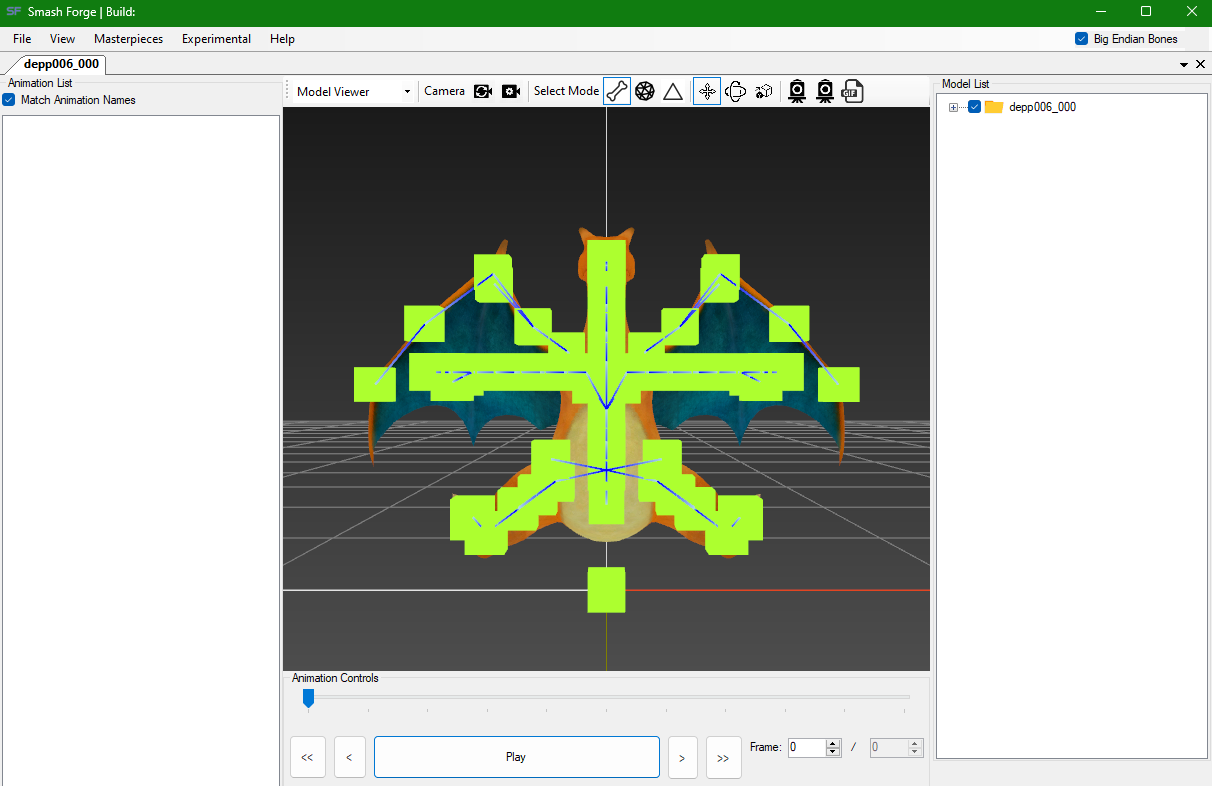Click the depp006_000 folder icon
Viewport: 1212px width, 786px height.
[994, 107]
